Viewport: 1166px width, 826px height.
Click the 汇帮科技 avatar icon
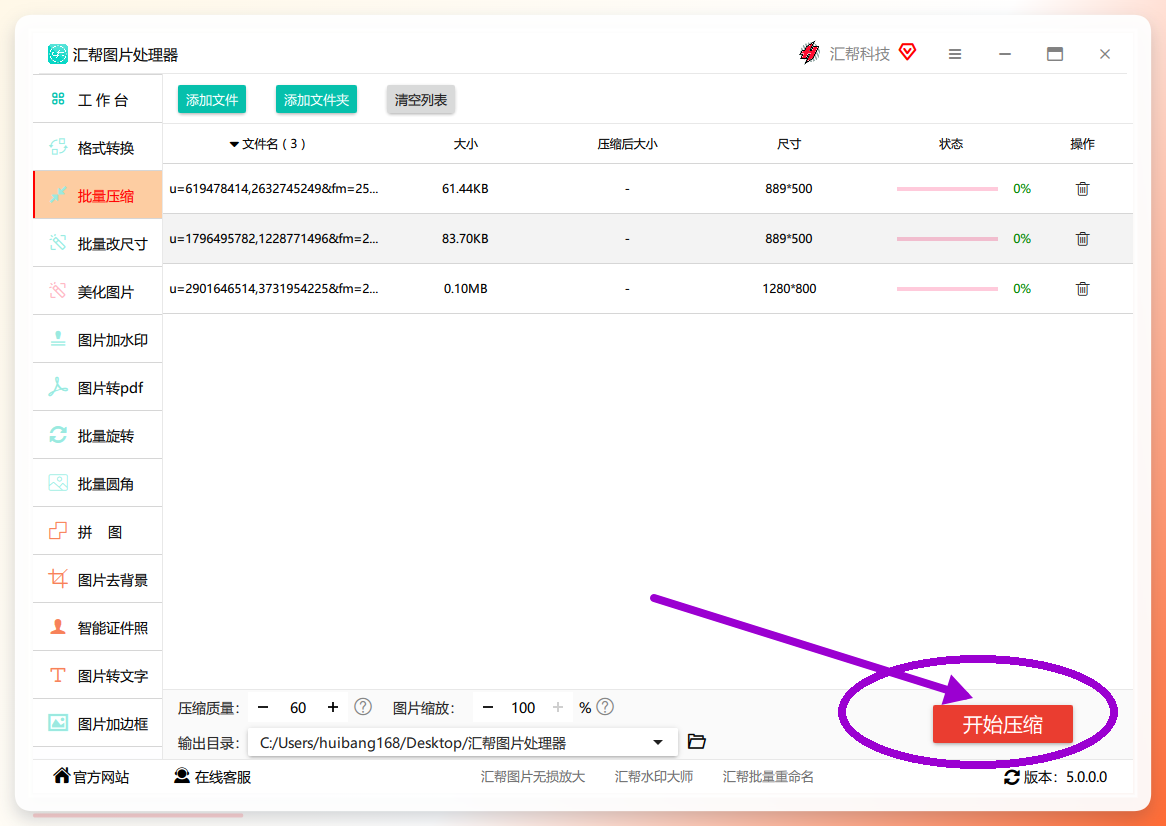(809, 53)
